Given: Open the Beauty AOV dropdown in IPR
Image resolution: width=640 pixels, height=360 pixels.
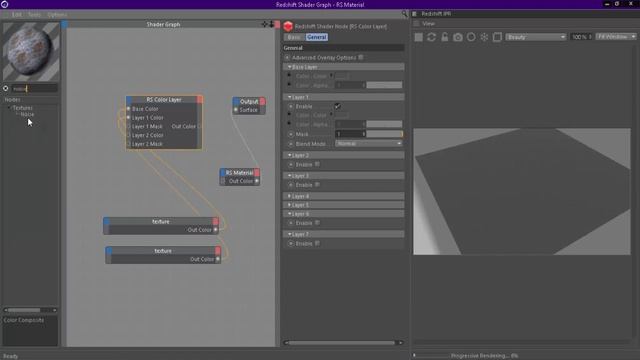Looking at the screenshot, I should click(536, 37).
